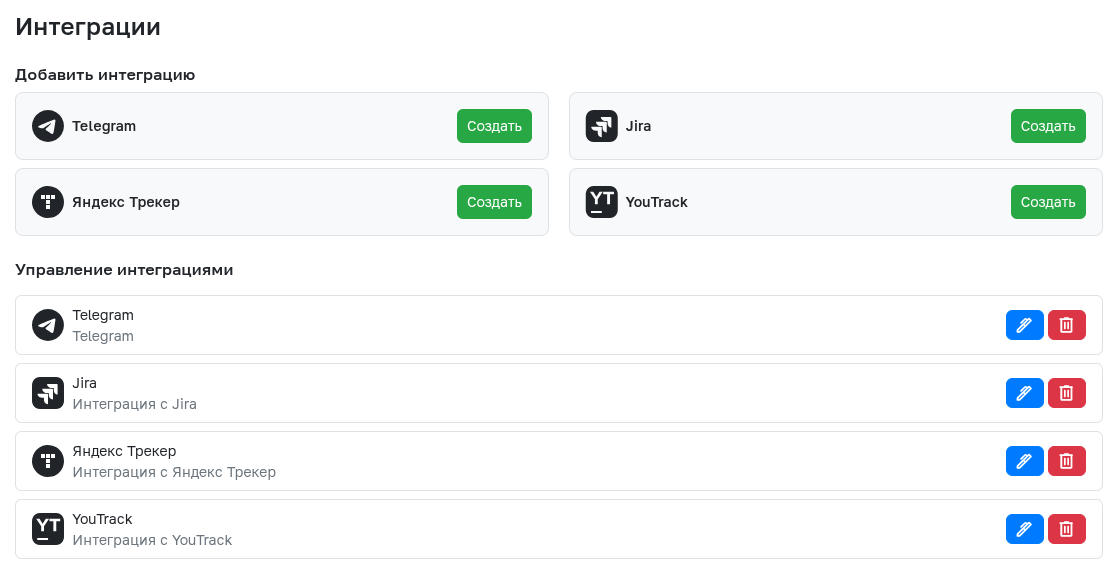The width and height of the screenshot is (1120, 569).
Task: Edit the YouTrack integration
Action: tap(1024, 529)
